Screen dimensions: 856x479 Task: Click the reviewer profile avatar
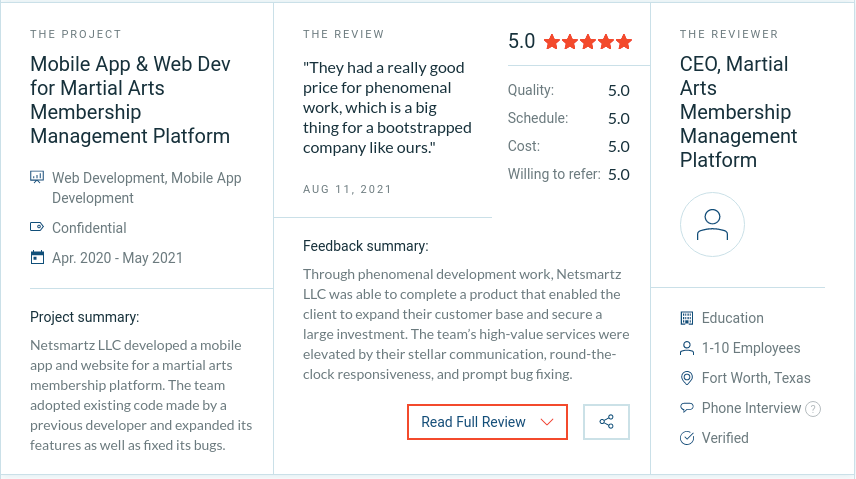[x=712, y=225]
